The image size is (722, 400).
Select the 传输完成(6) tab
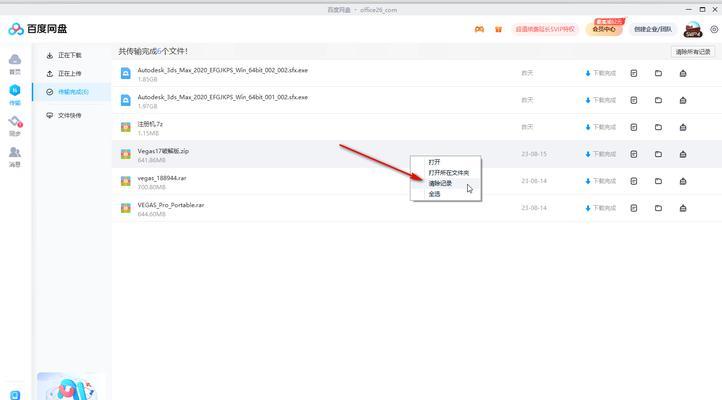[x=70, y=92]
